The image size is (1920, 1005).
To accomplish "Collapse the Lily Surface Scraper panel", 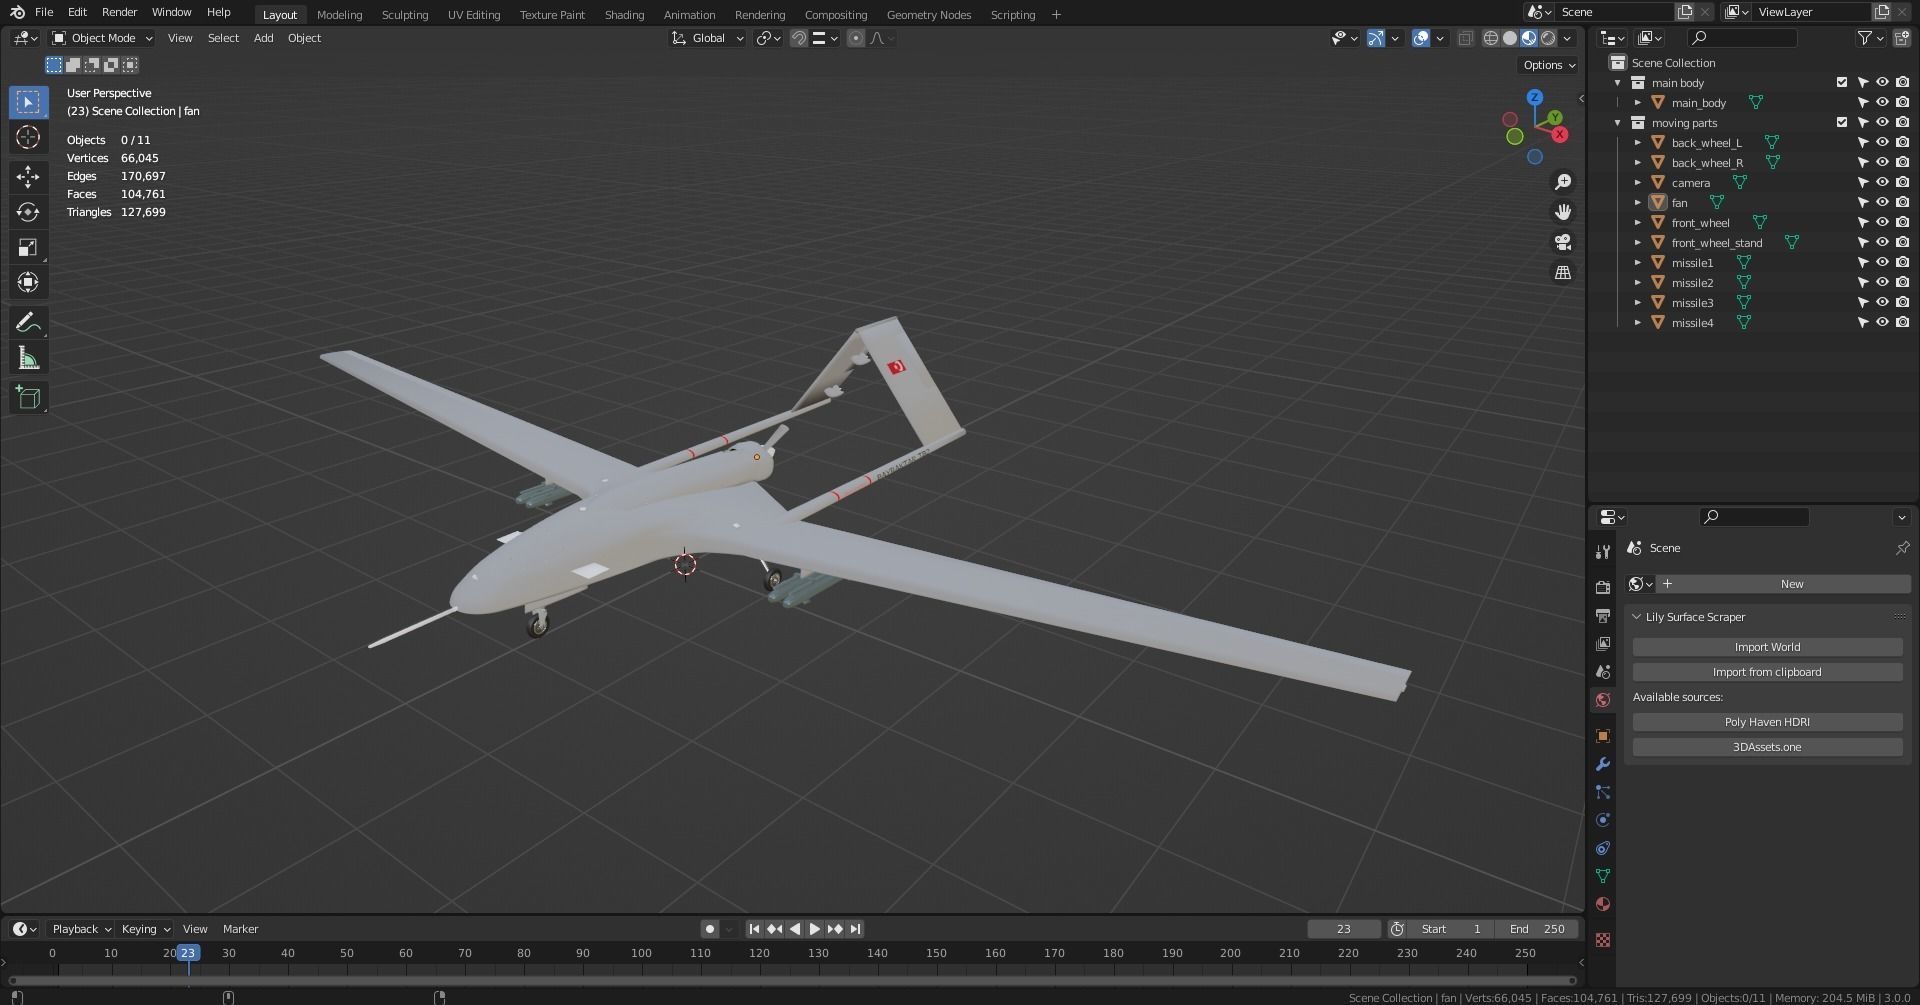I will point(1637,617).
